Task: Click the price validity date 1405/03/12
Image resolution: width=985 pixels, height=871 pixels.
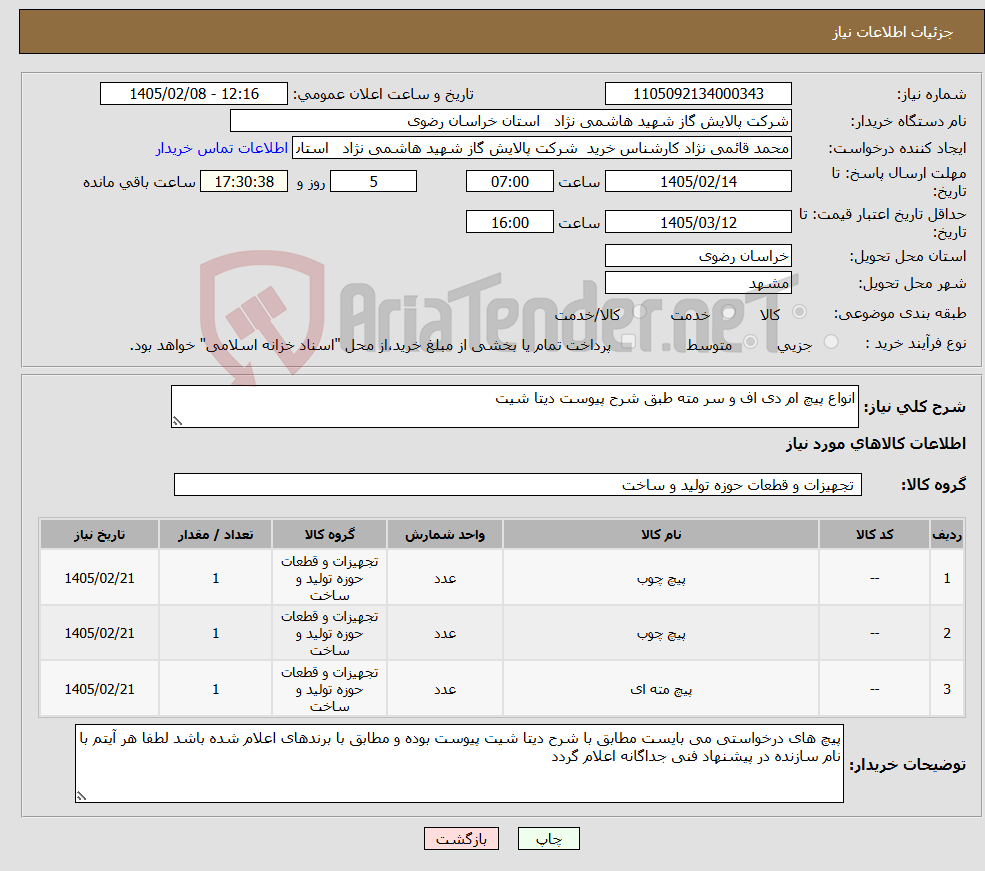Action: (x=698, y=222)
